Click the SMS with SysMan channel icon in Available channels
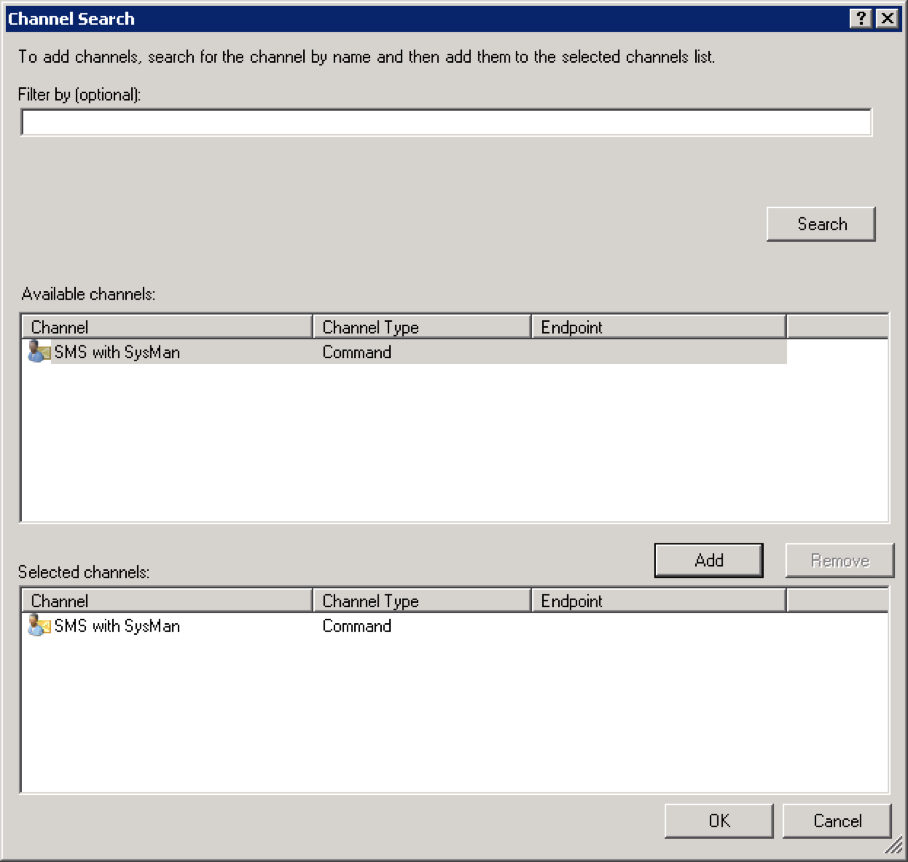The width and height of the screenshot is (908, 862). pos(39,352)
